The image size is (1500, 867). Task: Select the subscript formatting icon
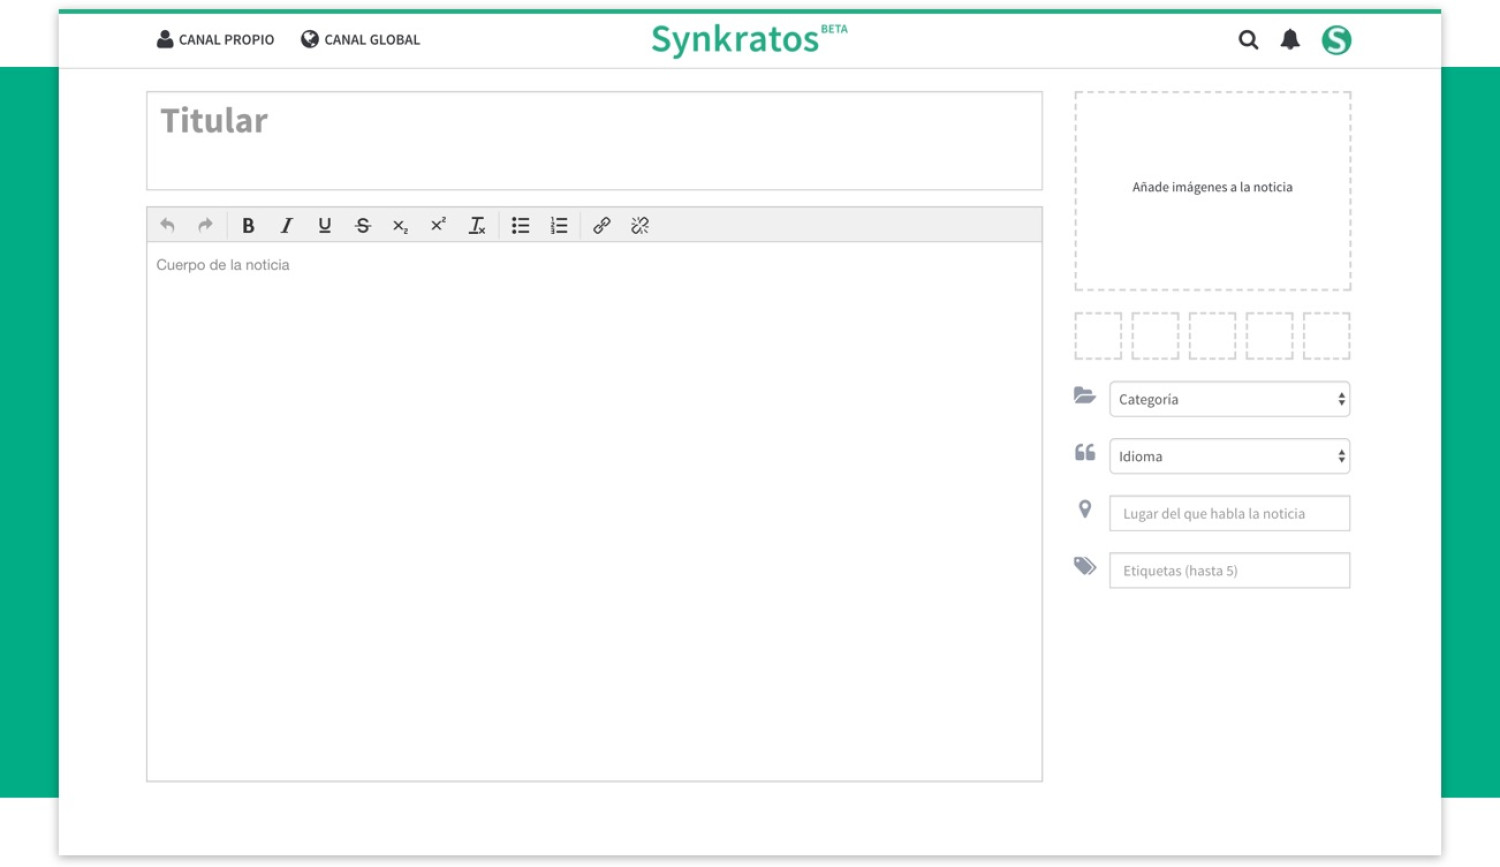coord(400,225)
